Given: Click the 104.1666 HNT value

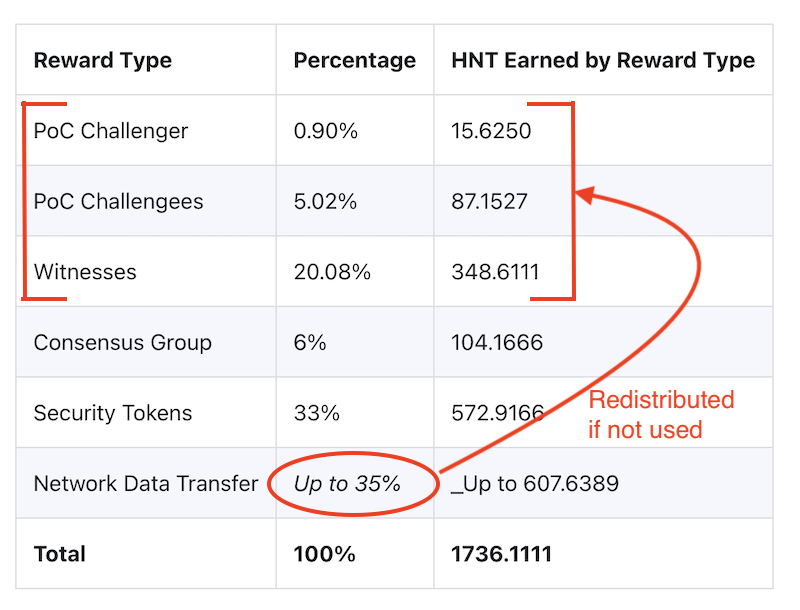Looking at the screenshot, I should [x=497, y=343].
